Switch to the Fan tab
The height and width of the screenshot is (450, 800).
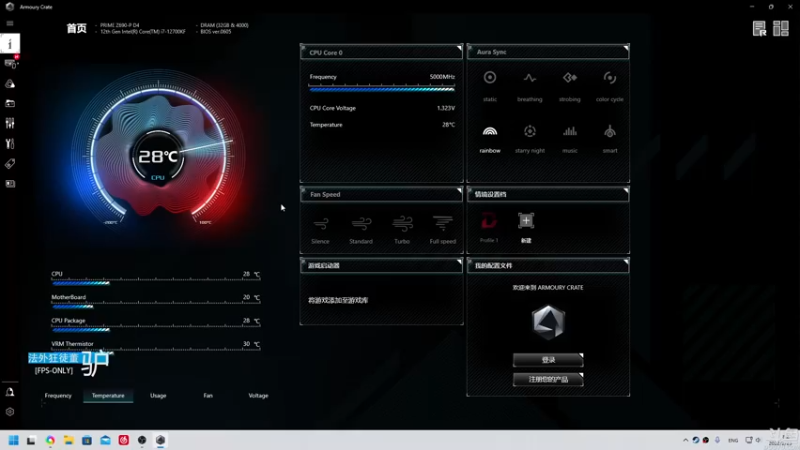click(x=208, y=395)
